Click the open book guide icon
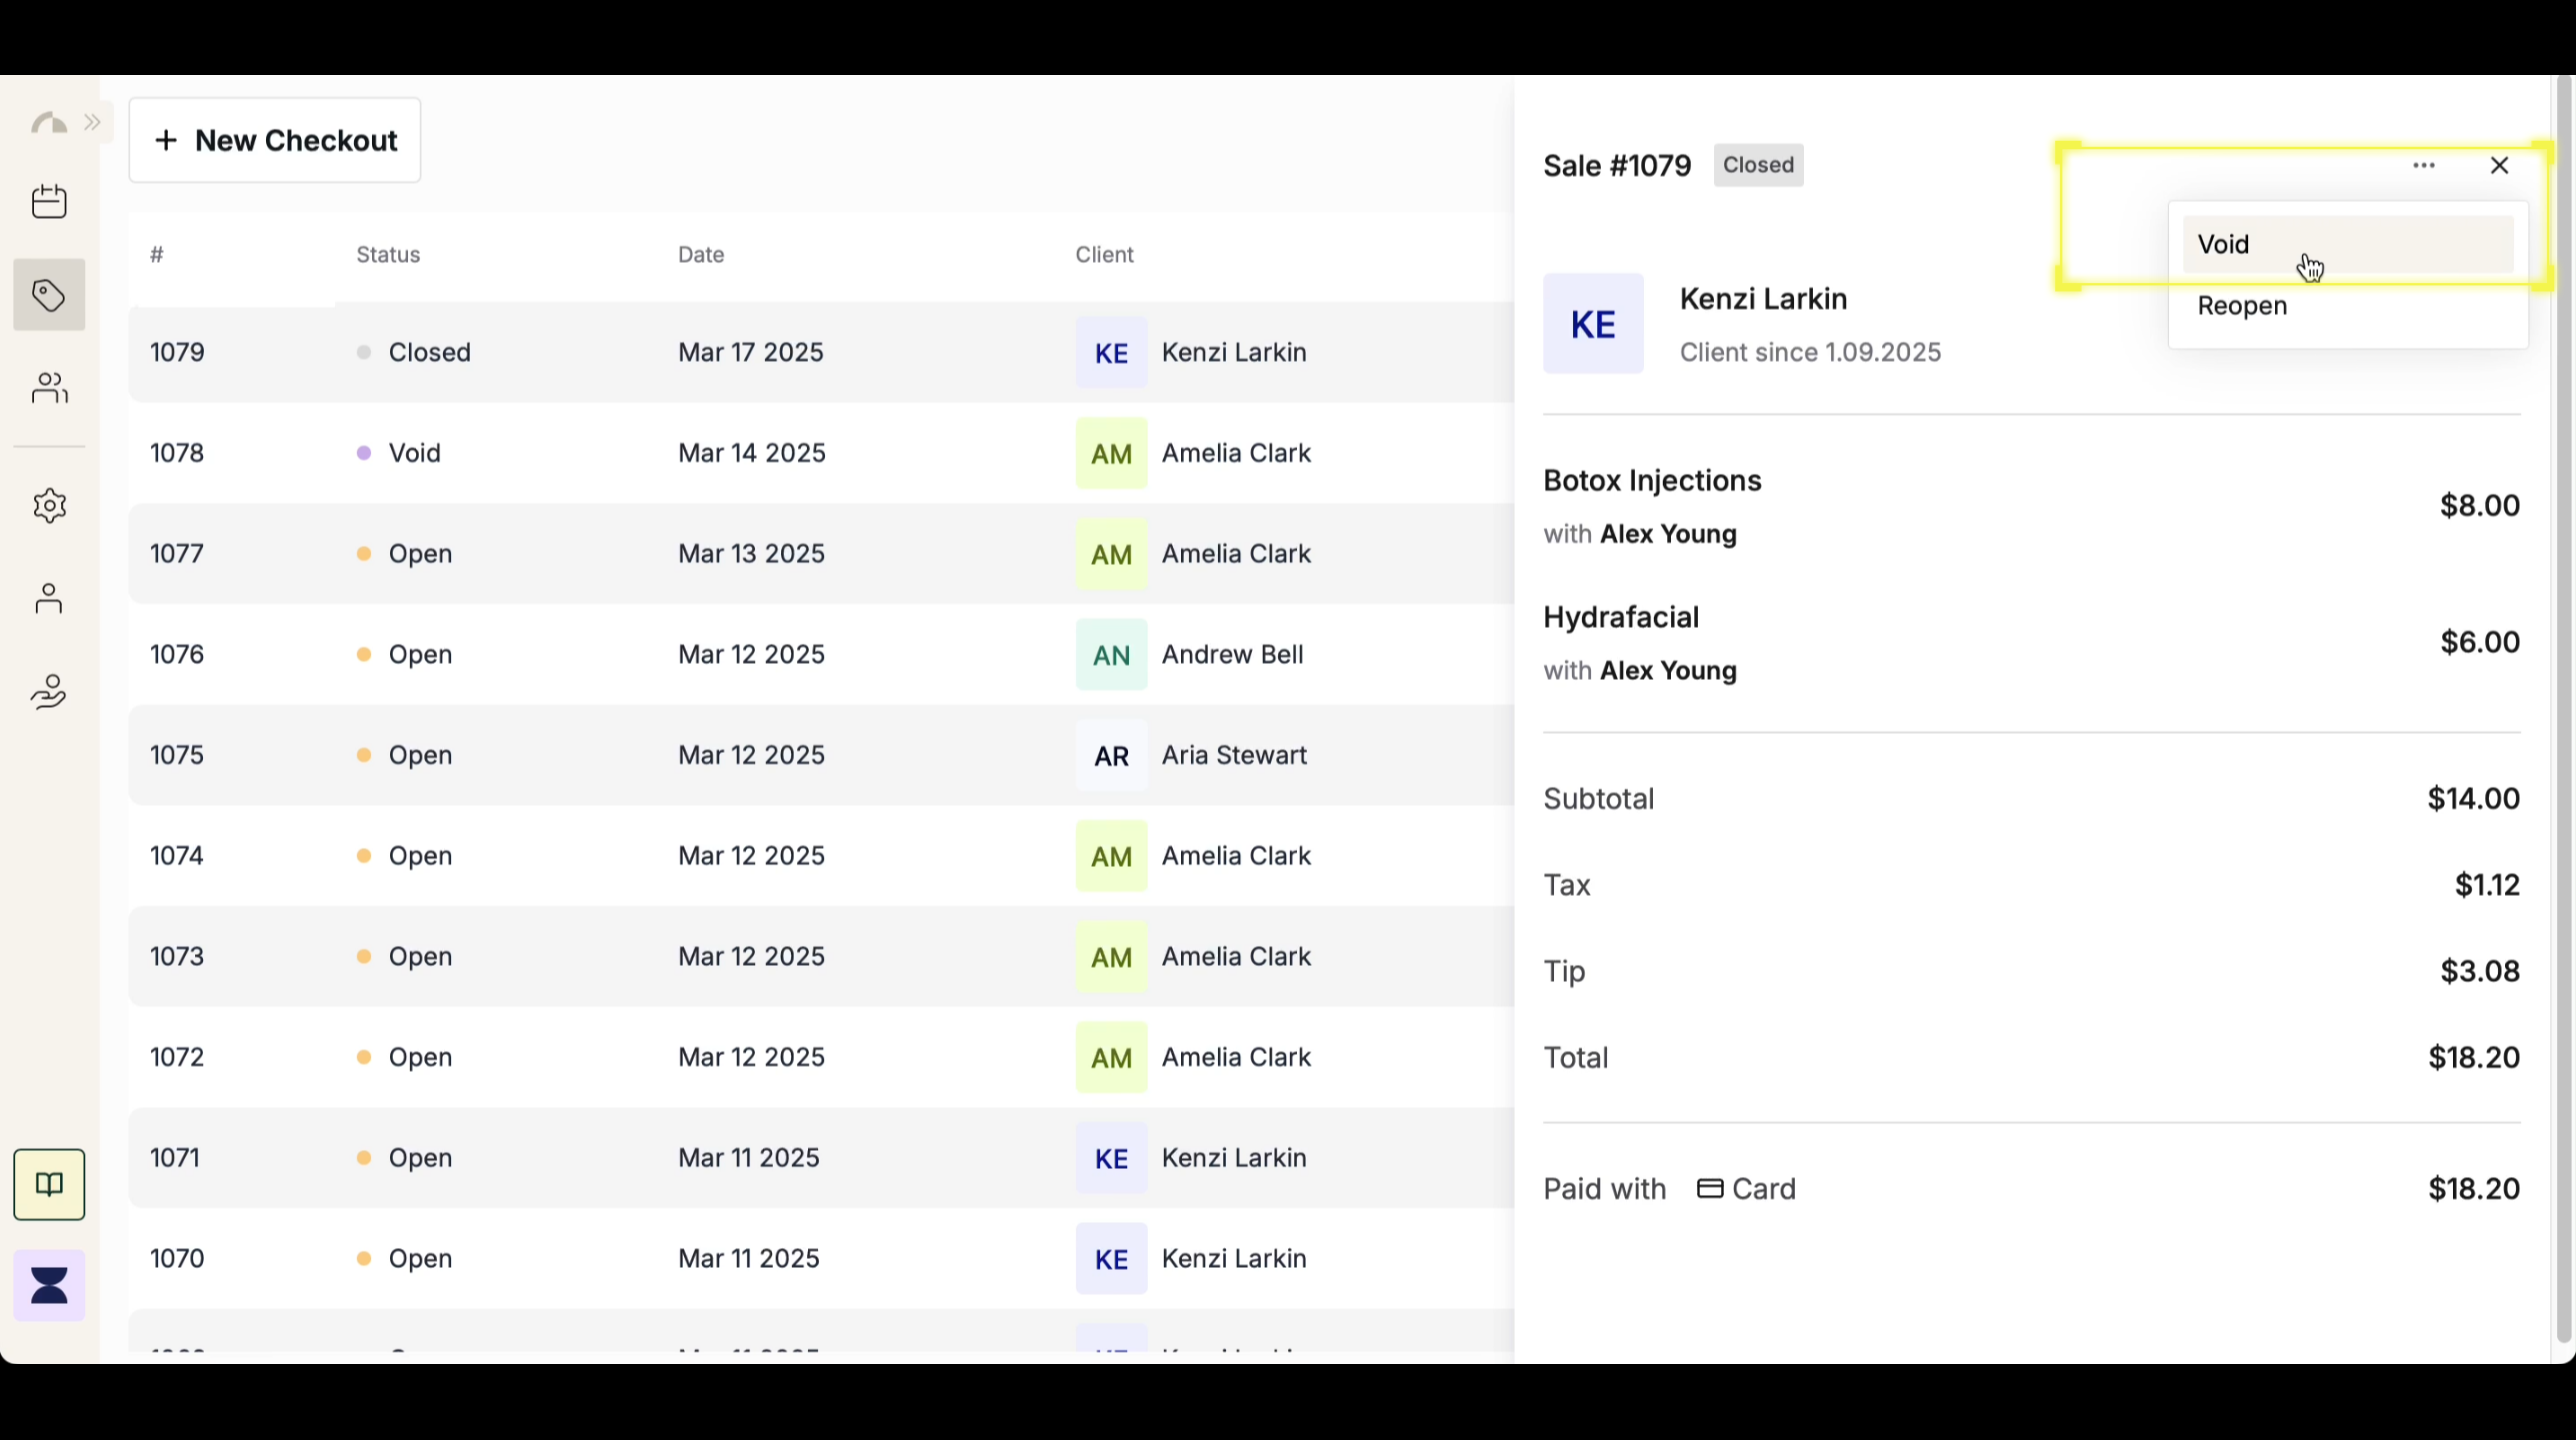Screen dimensions: 2576x1440 49,1185
